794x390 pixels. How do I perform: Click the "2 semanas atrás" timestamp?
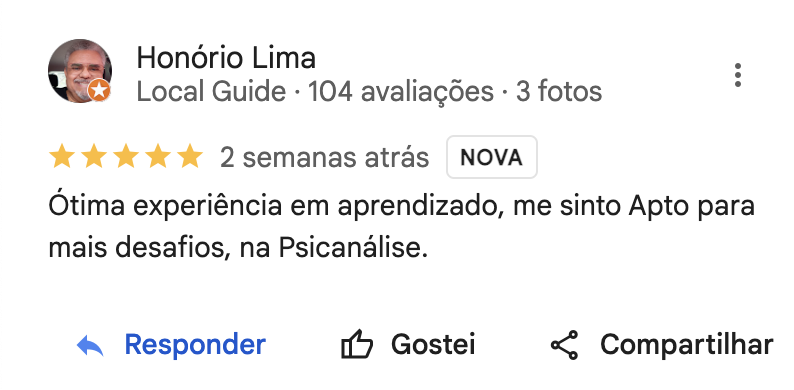tap(325, 158)
